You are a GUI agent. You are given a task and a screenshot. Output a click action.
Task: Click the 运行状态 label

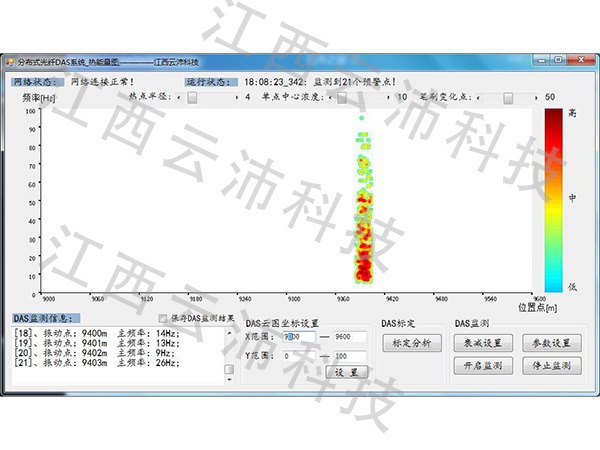tap(211, 82)
